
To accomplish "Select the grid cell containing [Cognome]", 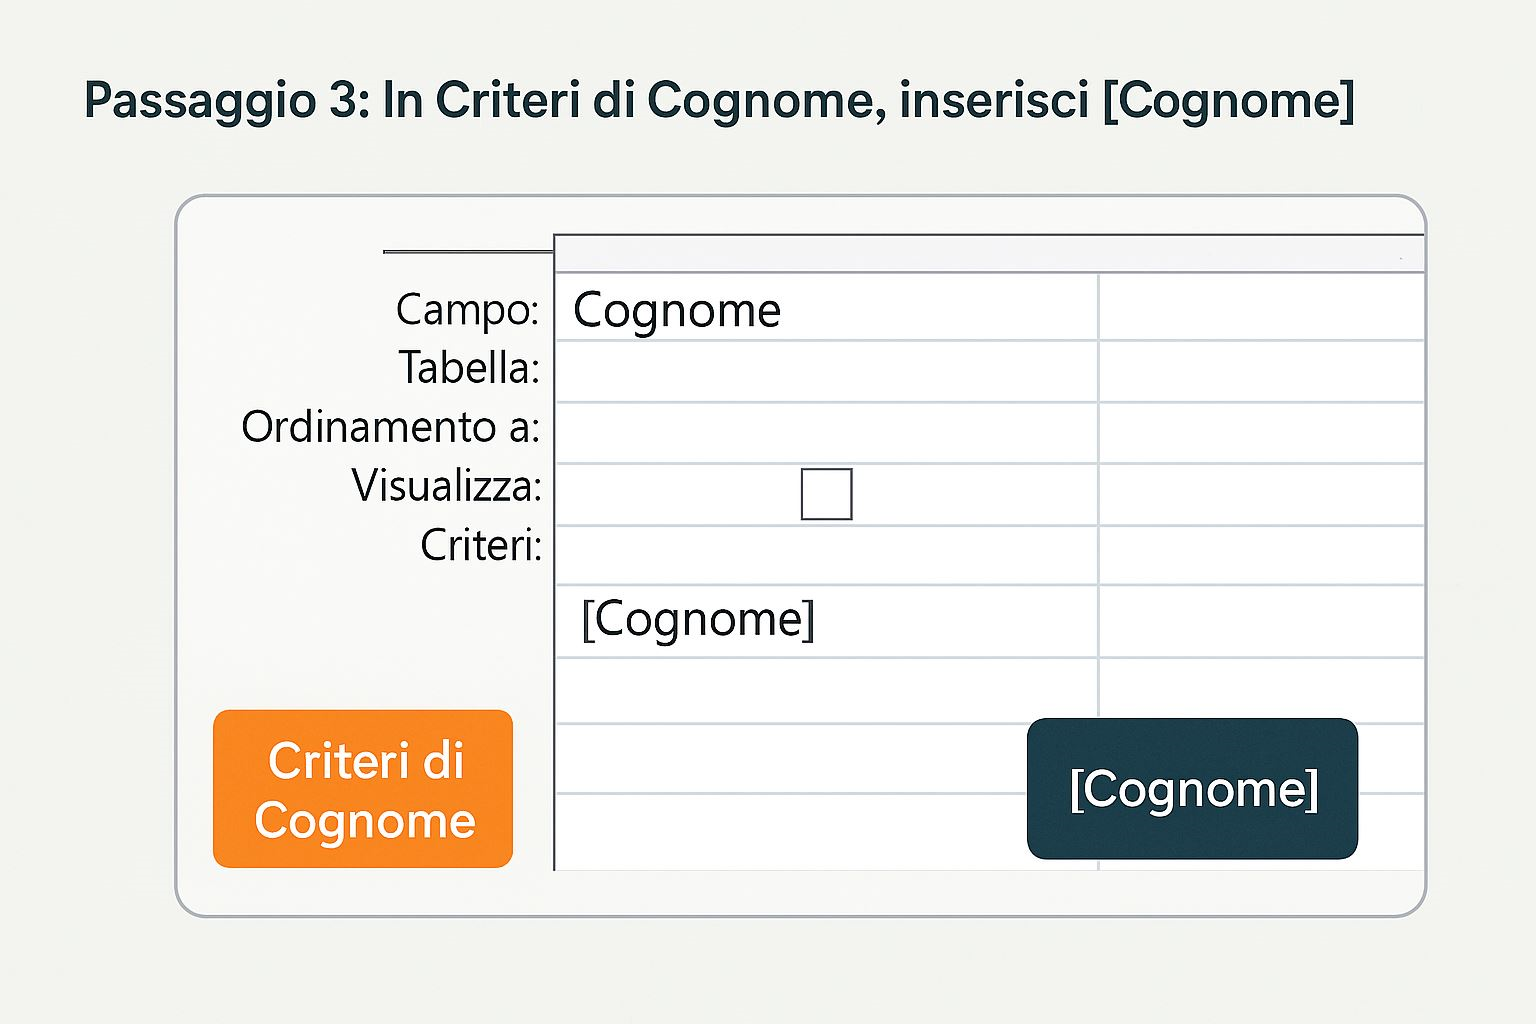I will pyautogui.click(x=825, y=620).
